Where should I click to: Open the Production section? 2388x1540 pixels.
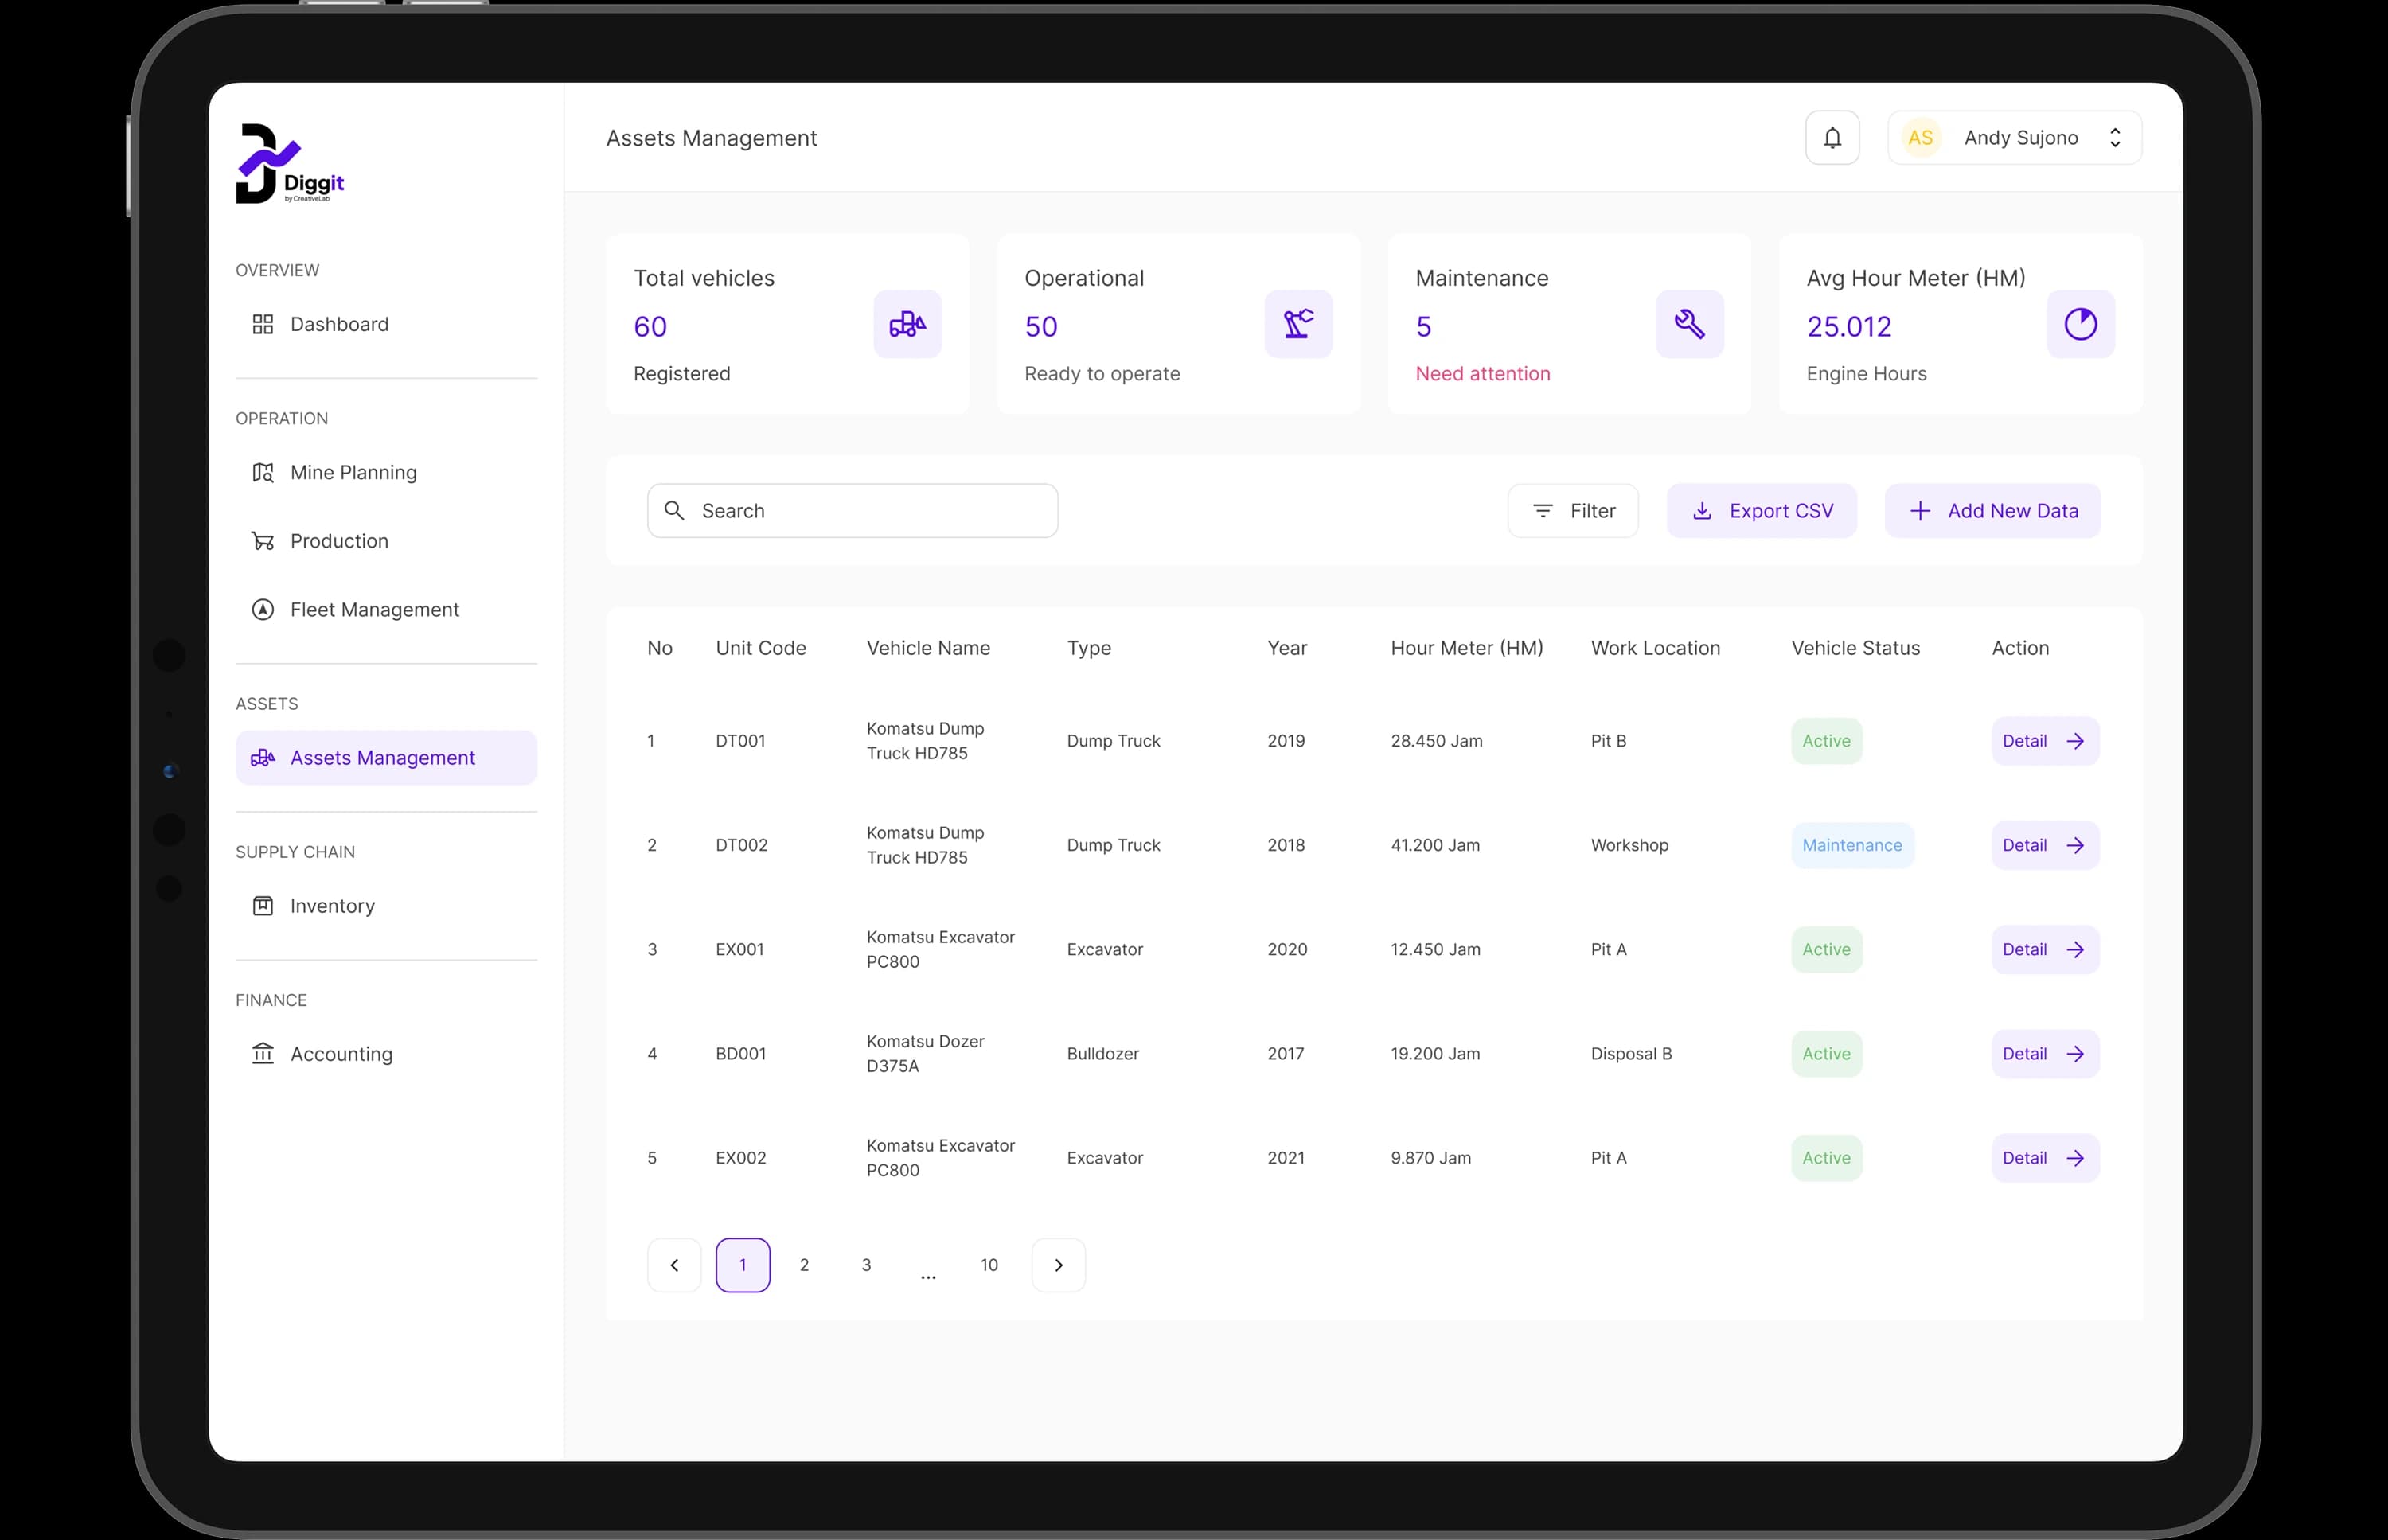(386, 541)
